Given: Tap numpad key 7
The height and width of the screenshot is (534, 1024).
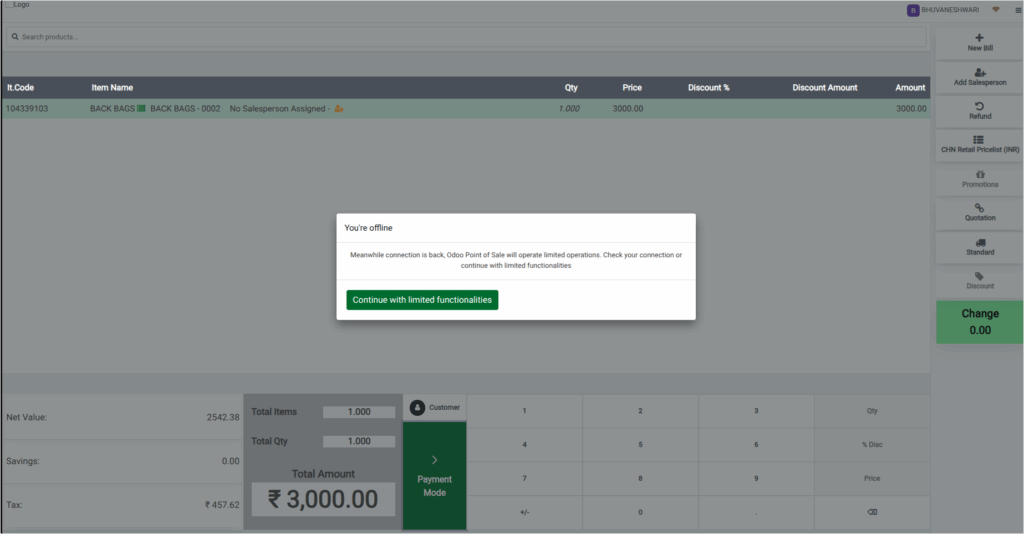Looking at the screenshot, I should [x=524, y=479].
